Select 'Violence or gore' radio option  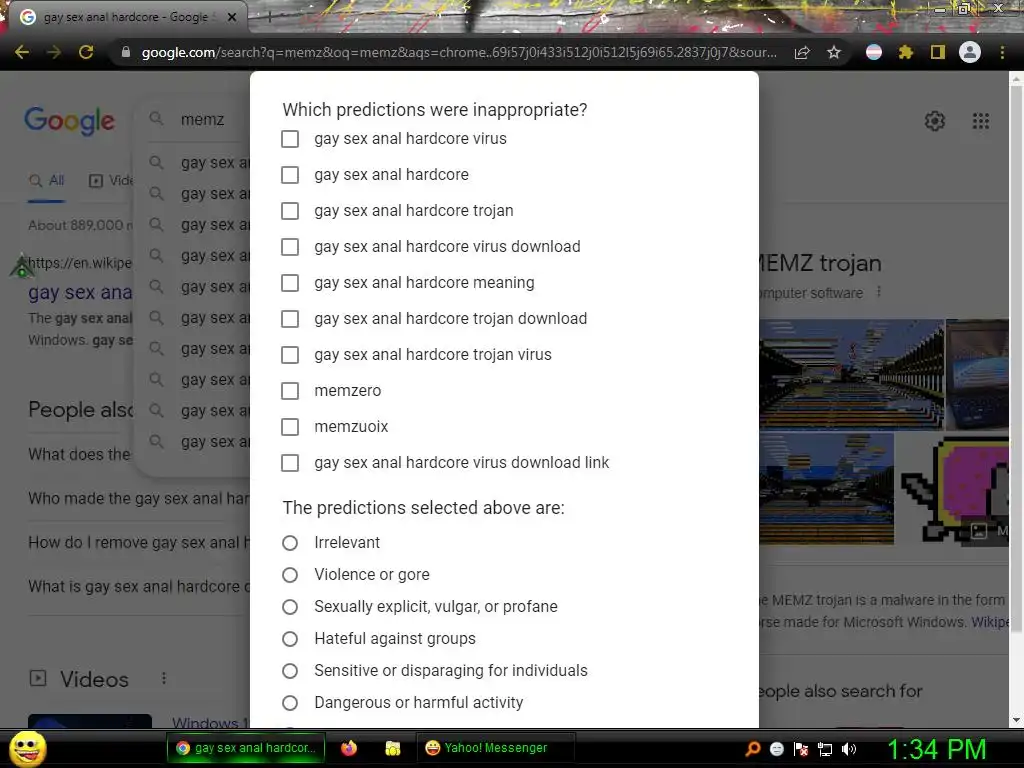pos(290,575)
